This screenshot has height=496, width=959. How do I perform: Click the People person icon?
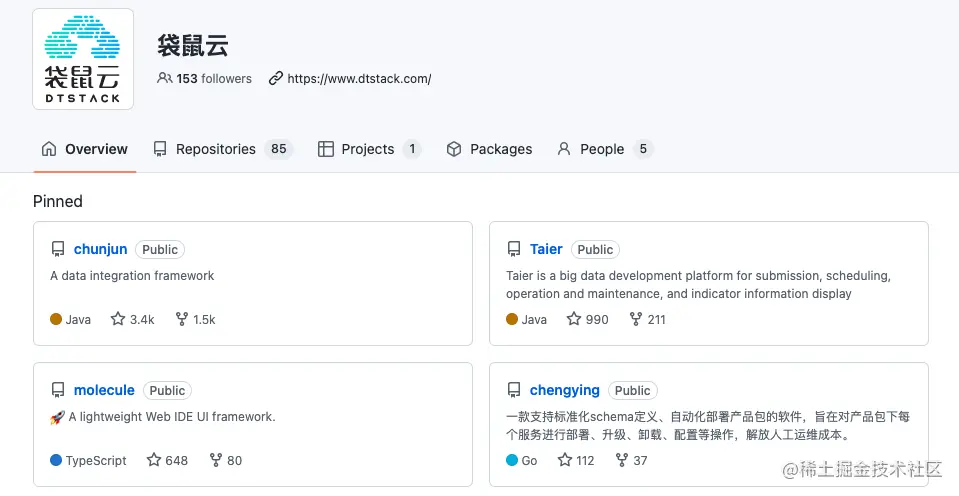click(x=564, y=149)
